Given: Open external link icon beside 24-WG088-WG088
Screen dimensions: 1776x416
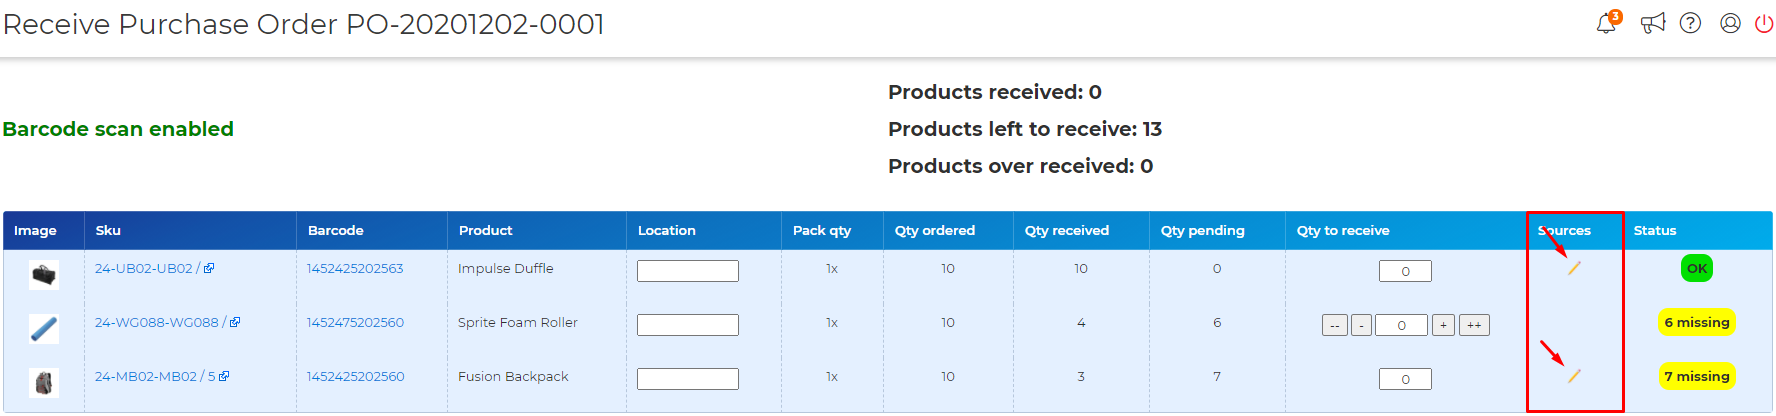Looking at the screenshot, I should (x=235, y=322).
